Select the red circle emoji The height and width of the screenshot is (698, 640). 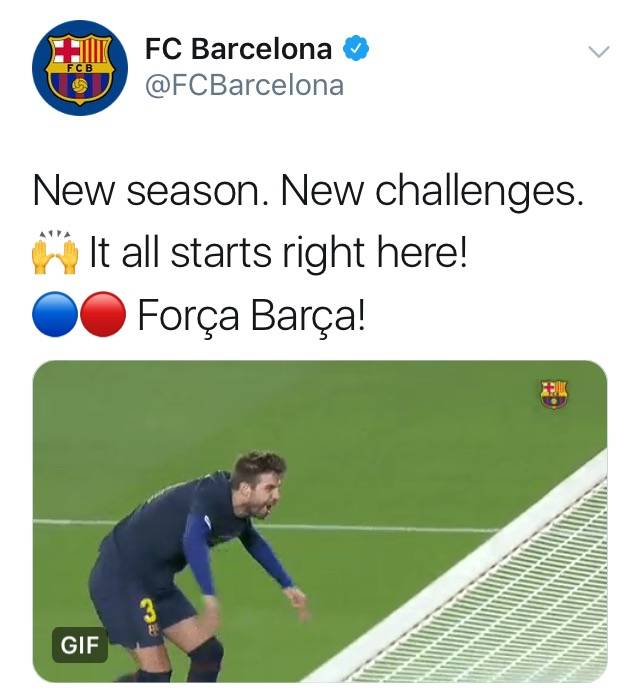click(103, 314)
